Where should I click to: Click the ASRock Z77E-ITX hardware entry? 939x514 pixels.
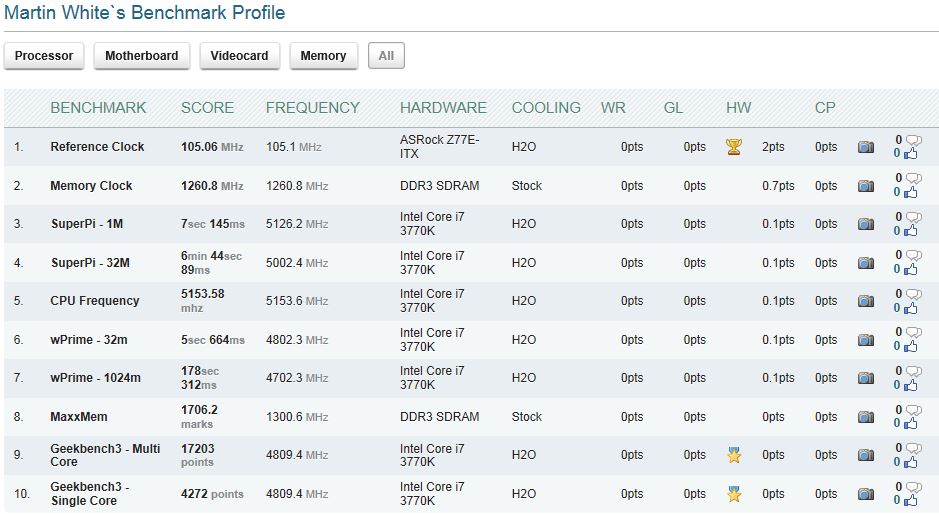440,147
